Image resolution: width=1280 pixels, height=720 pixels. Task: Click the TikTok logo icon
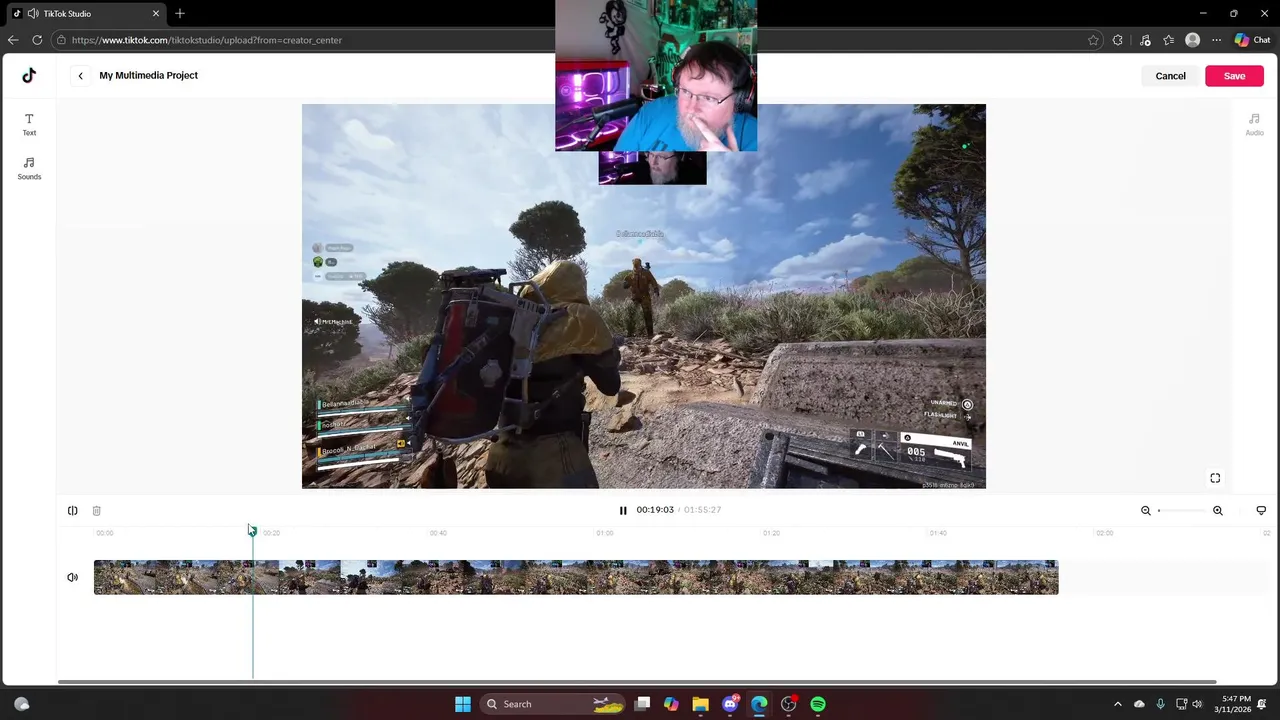tap(29, 75)
